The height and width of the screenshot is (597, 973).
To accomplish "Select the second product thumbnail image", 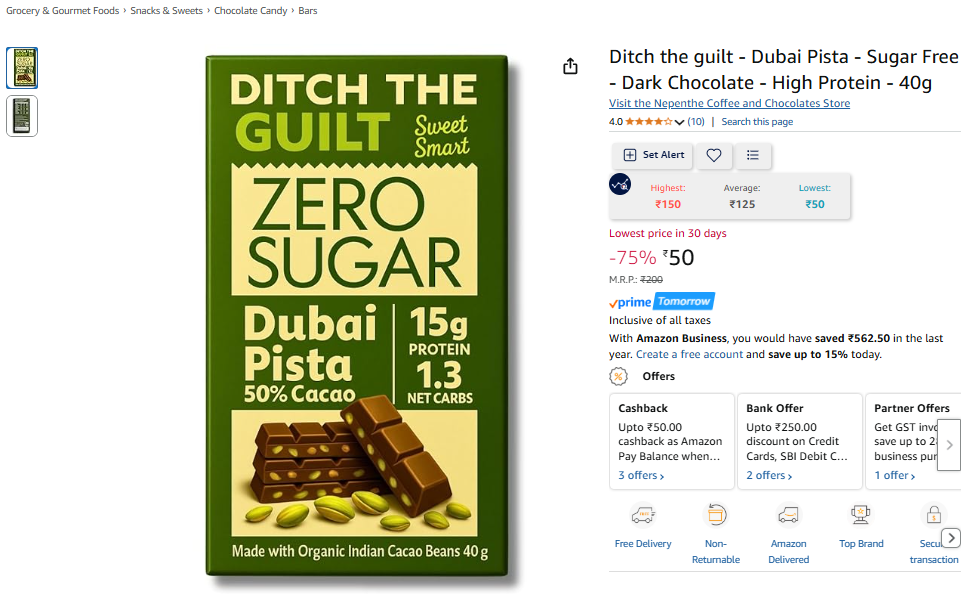I will pos(22,116).
